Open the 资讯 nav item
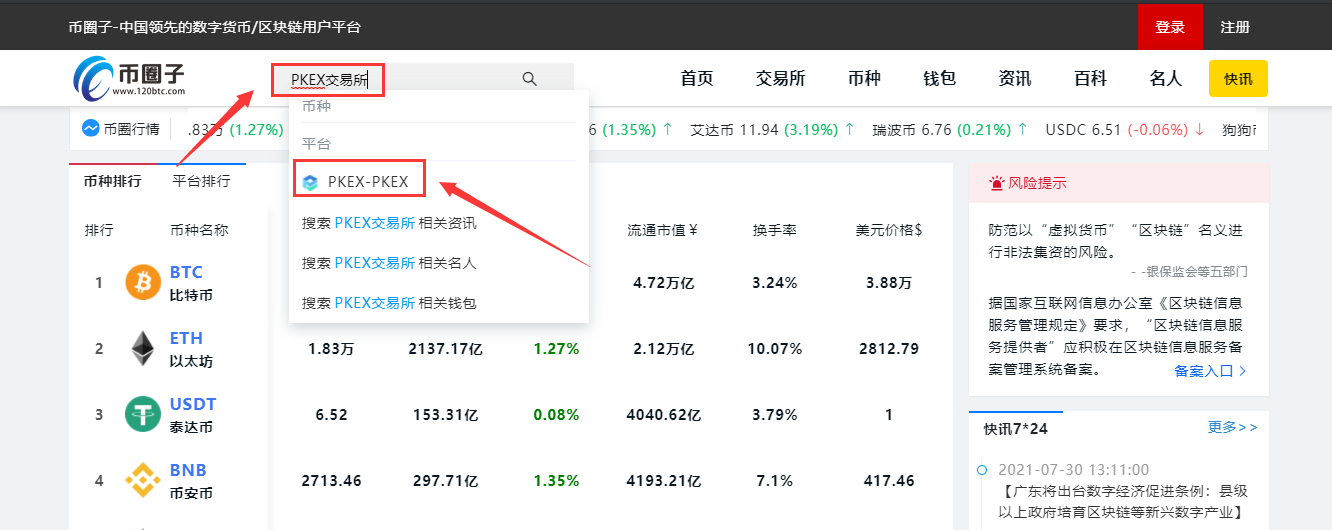The width and height of the screenshot is (1332, 530). 1015,79
